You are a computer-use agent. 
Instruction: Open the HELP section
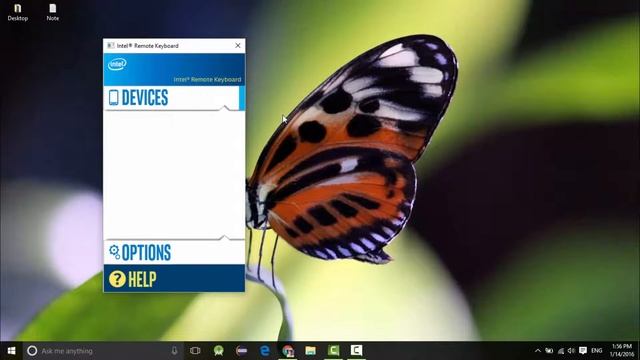click(x=174, y=279)
